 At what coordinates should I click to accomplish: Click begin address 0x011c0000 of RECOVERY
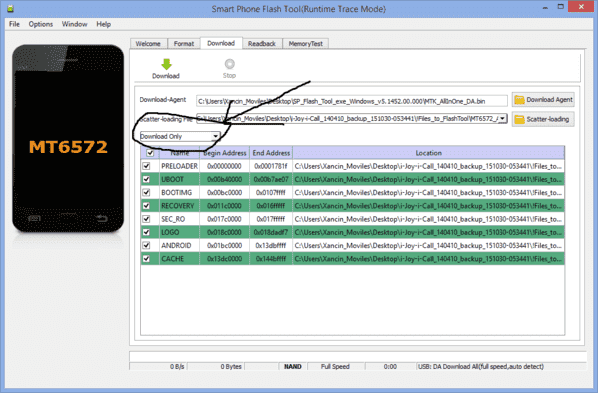click(225, 206)
